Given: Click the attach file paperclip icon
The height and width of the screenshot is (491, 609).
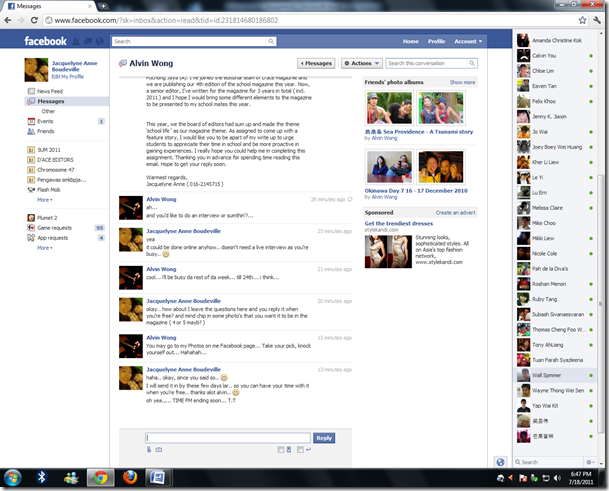Looking at the screenshot, I should coord(149,449).
